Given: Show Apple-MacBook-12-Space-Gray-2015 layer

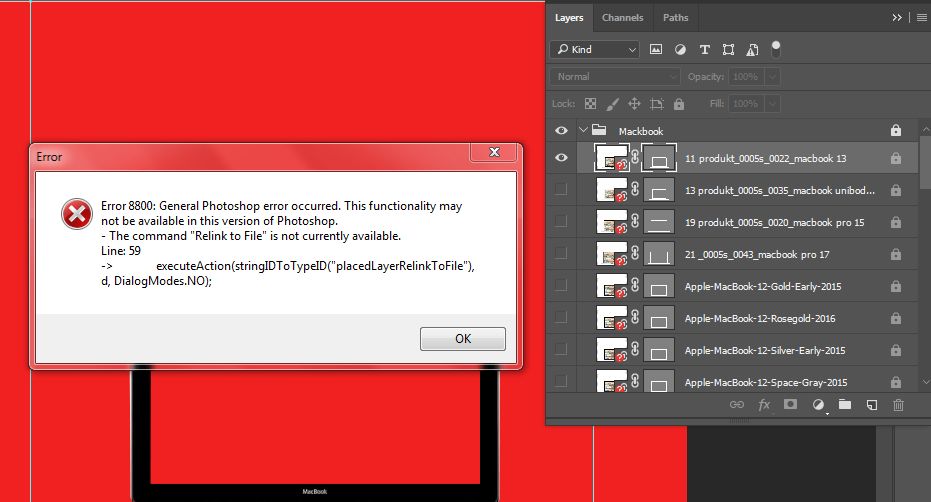Looking at the screenshot, I should pyautogui.click(x=560, y=381).
